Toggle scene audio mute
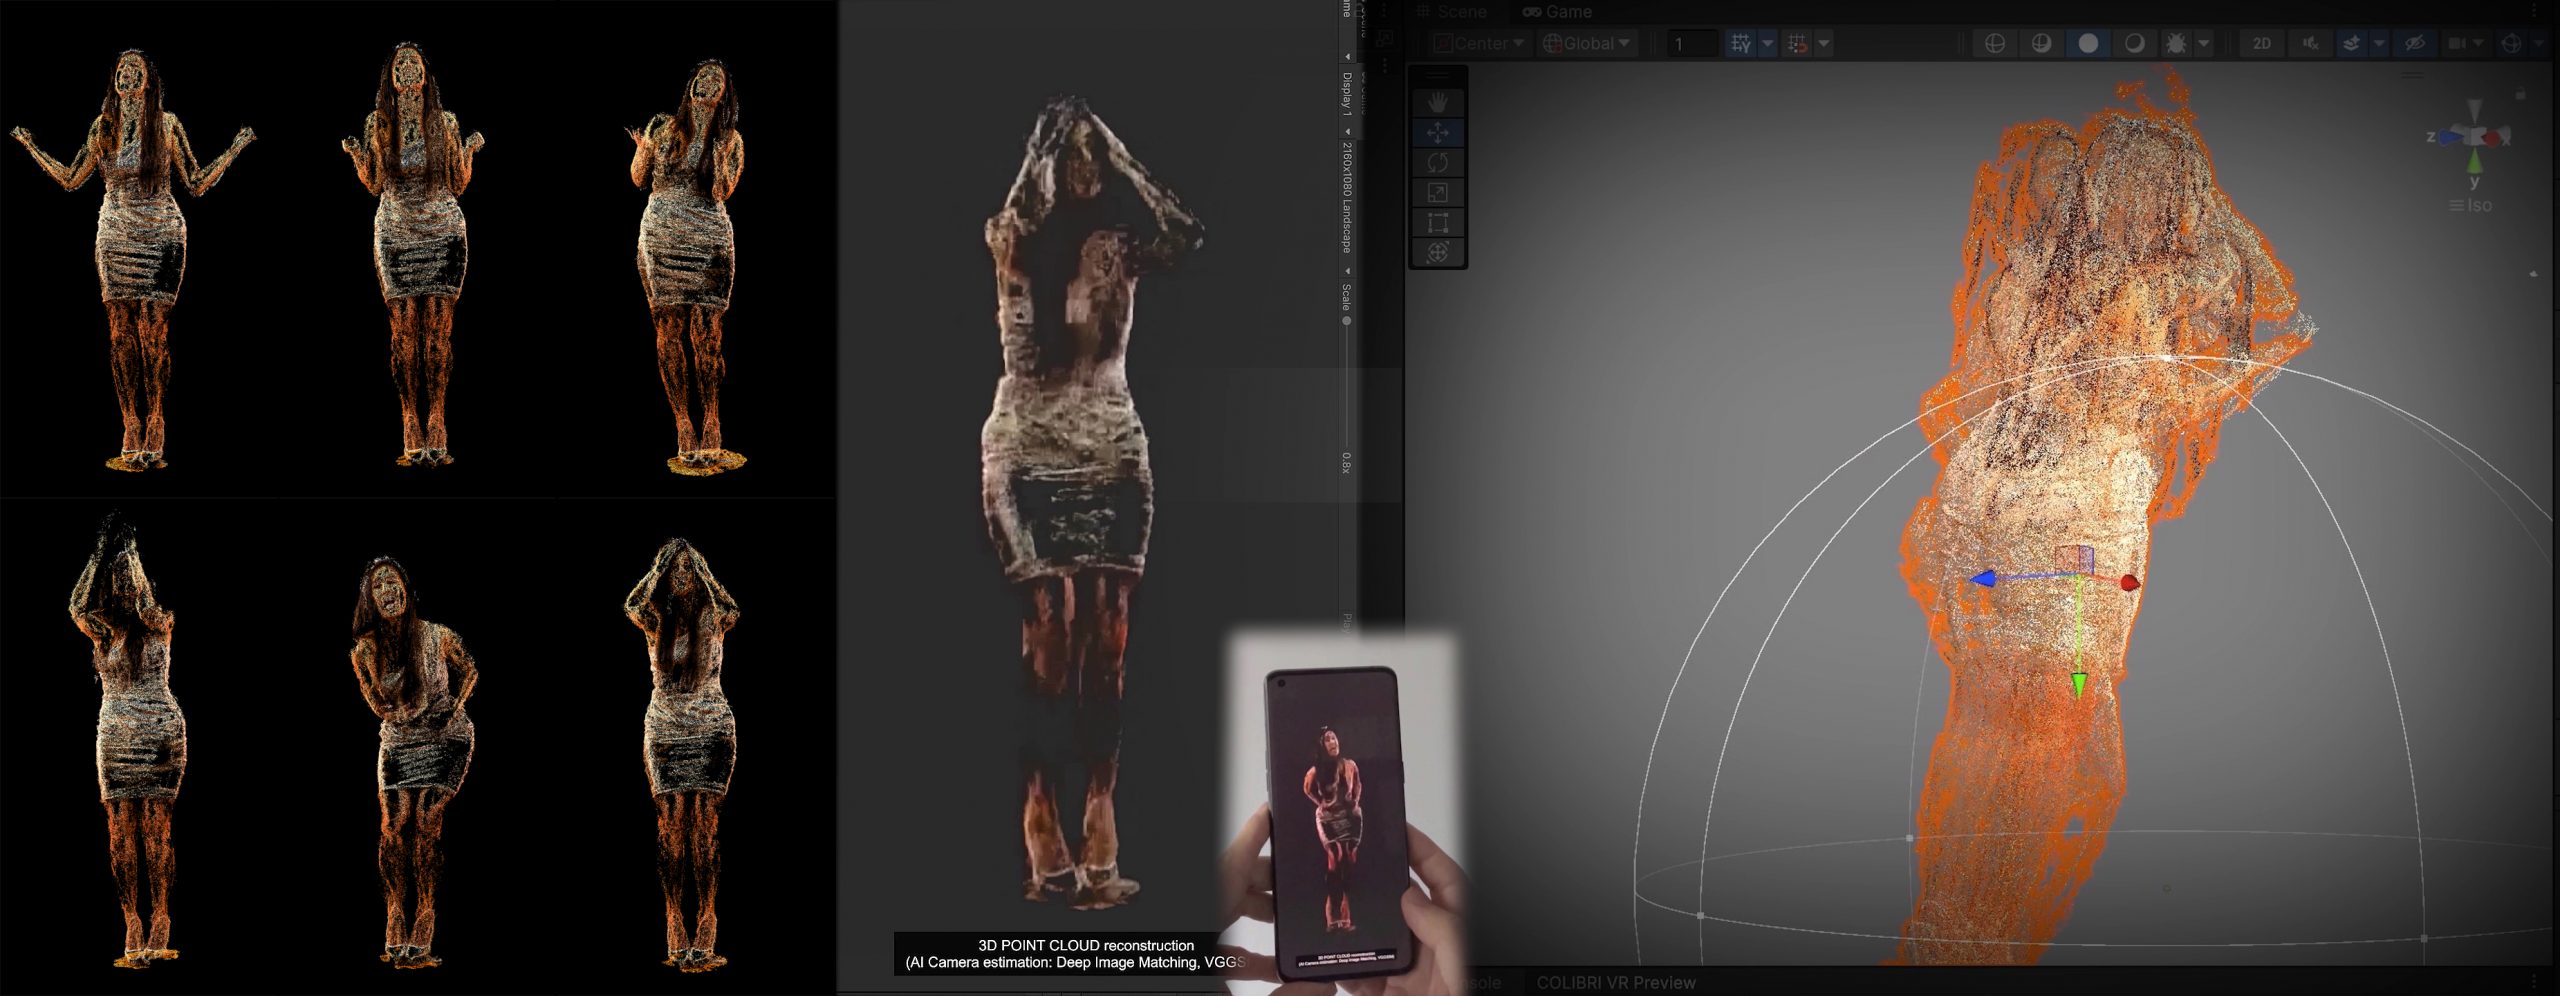The image size is (2560, 996). [2310, 43]
